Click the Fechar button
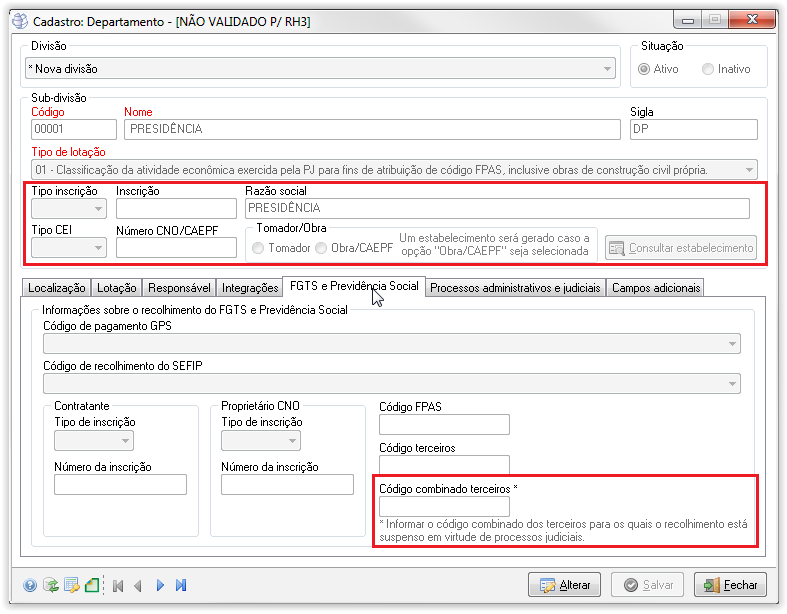The image size is (787, 614). point(730,585)
